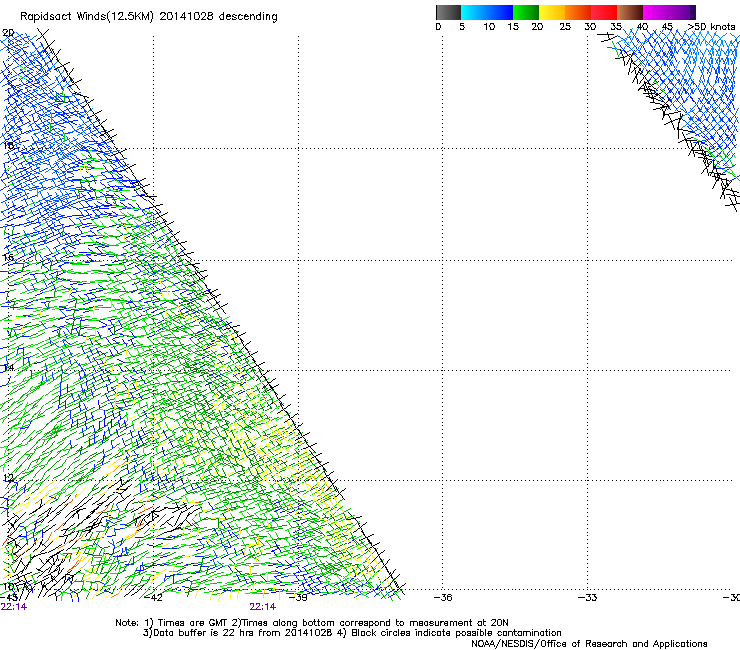Click 'Black circles indicate possible contamination' note
The image size is (740, 650).
pyautogui.click(x=456, y=633)
